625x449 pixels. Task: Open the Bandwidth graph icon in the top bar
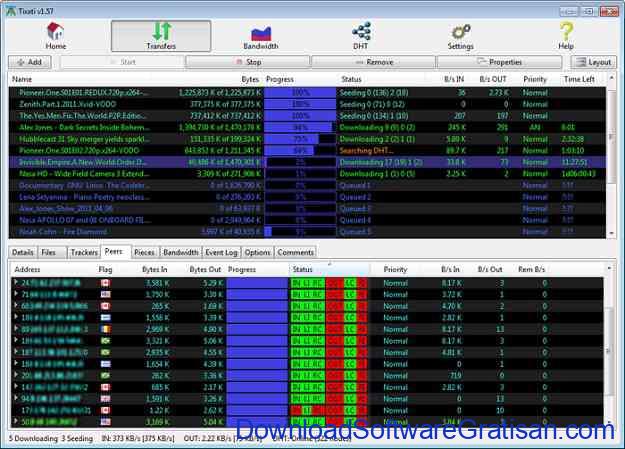coord(261,33)
